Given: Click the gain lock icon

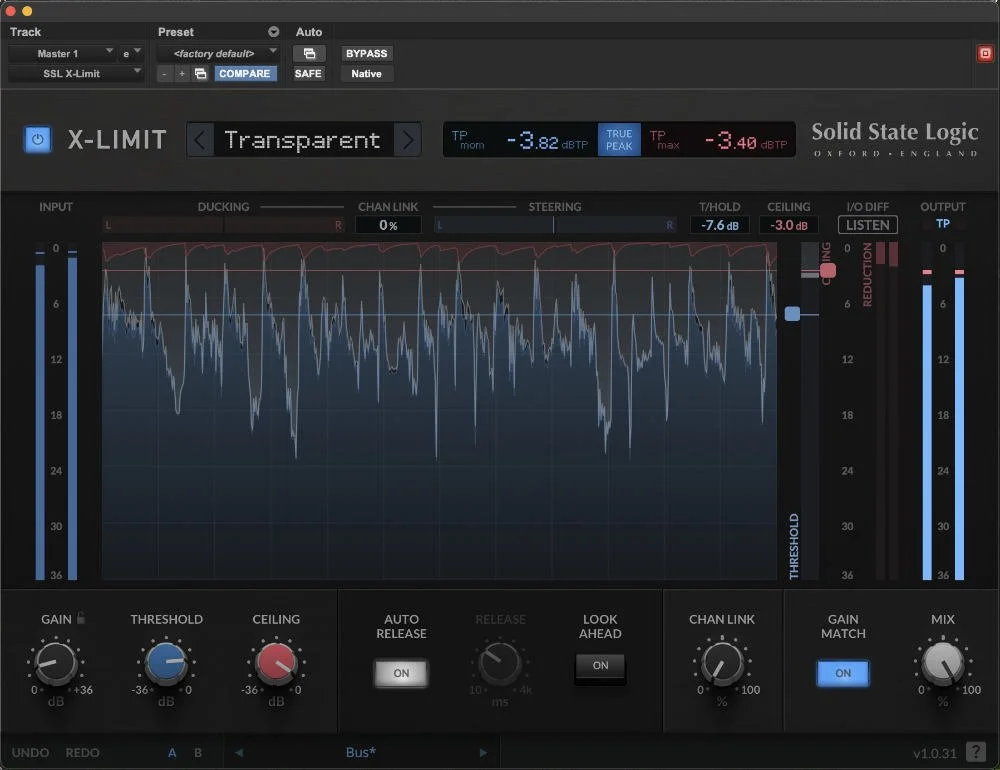Looking at the screenshot, I should (x=80, y=618).
